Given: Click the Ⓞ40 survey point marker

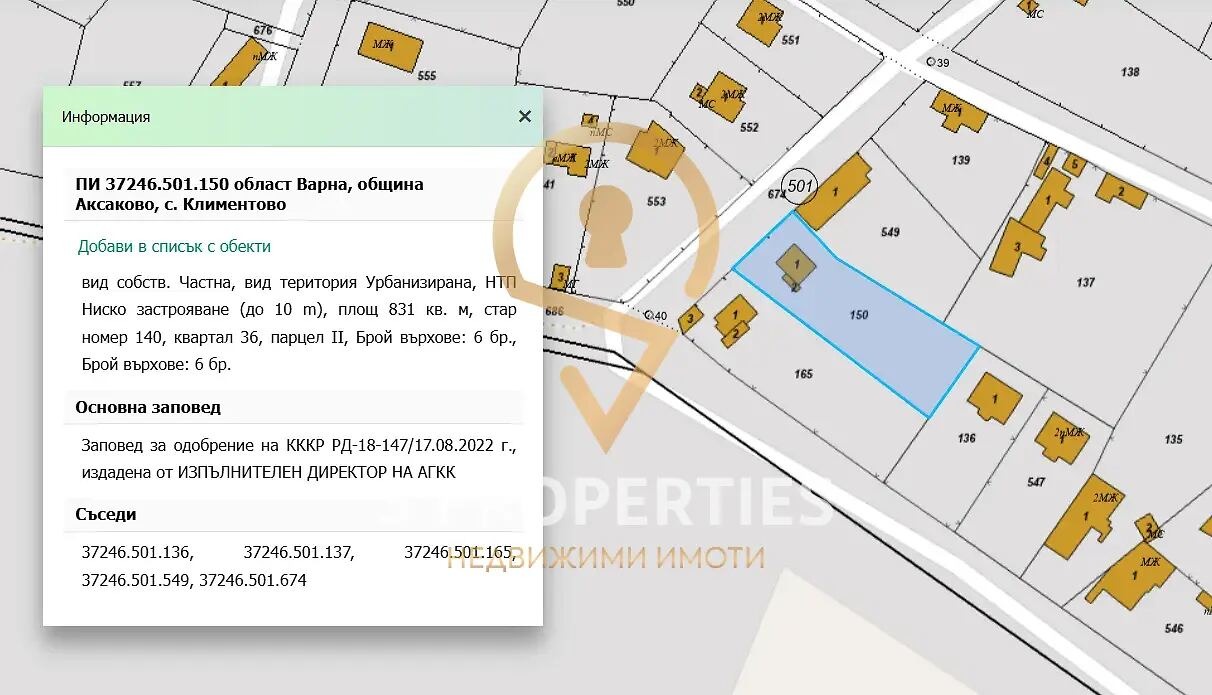Looking at the screenshot, I should (x=650, y=314).
